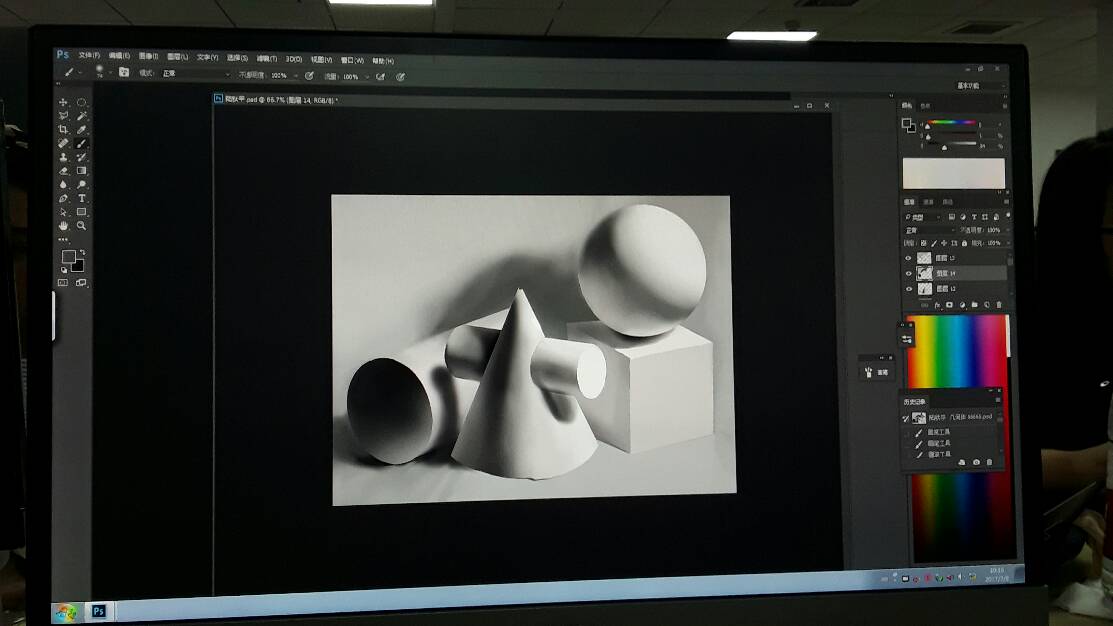Reset default foreground/background colors
The width and height of the screenshot is (1113, 626).
(64, 270)
